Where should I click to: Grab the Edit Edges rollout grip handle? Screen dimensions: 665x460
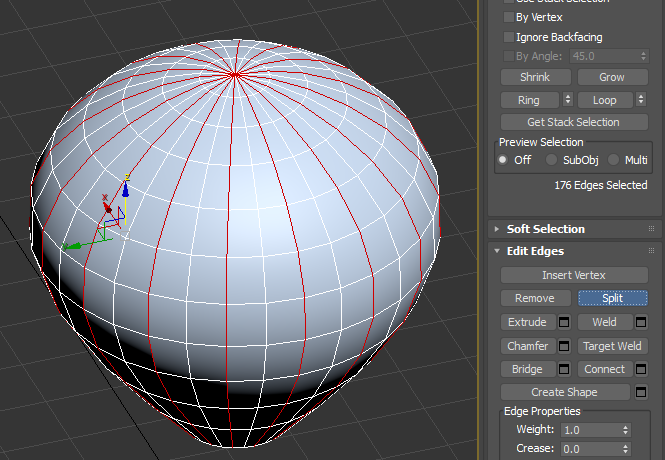(x=651, y=251)
